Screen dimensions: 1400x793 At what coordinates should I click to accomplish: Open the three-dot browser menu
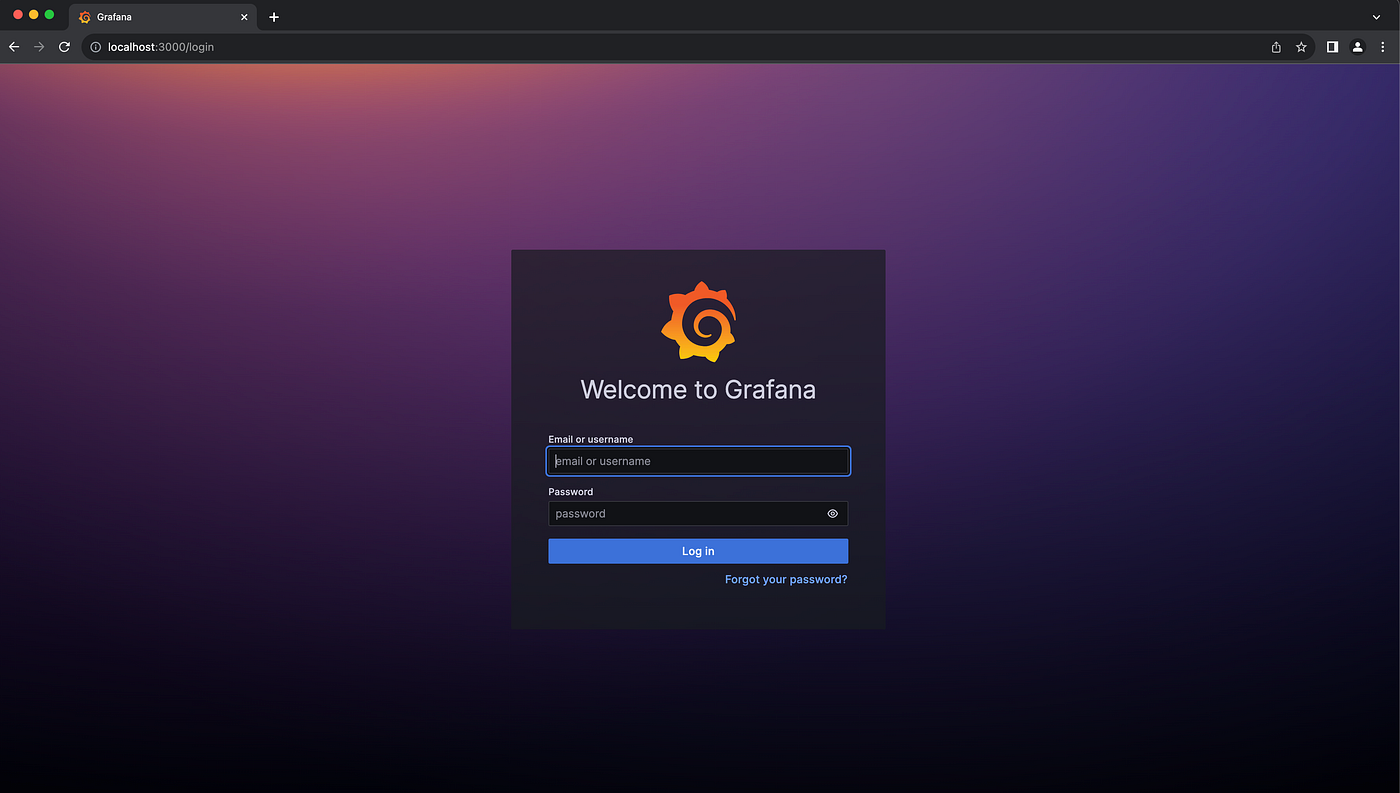tap(1383, 46)
